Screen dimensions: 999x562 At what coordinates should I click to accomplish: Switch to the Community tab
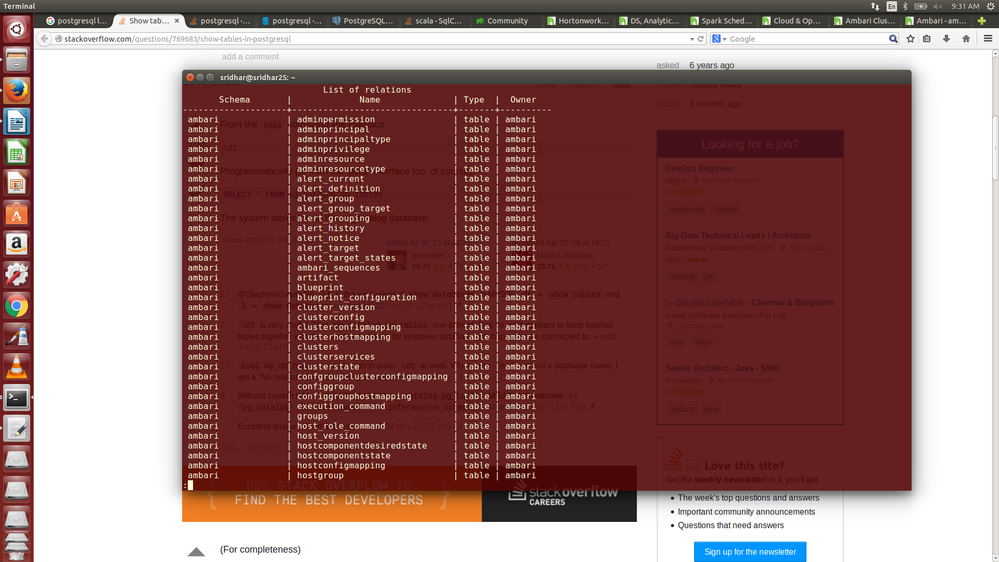pos(502,20)
